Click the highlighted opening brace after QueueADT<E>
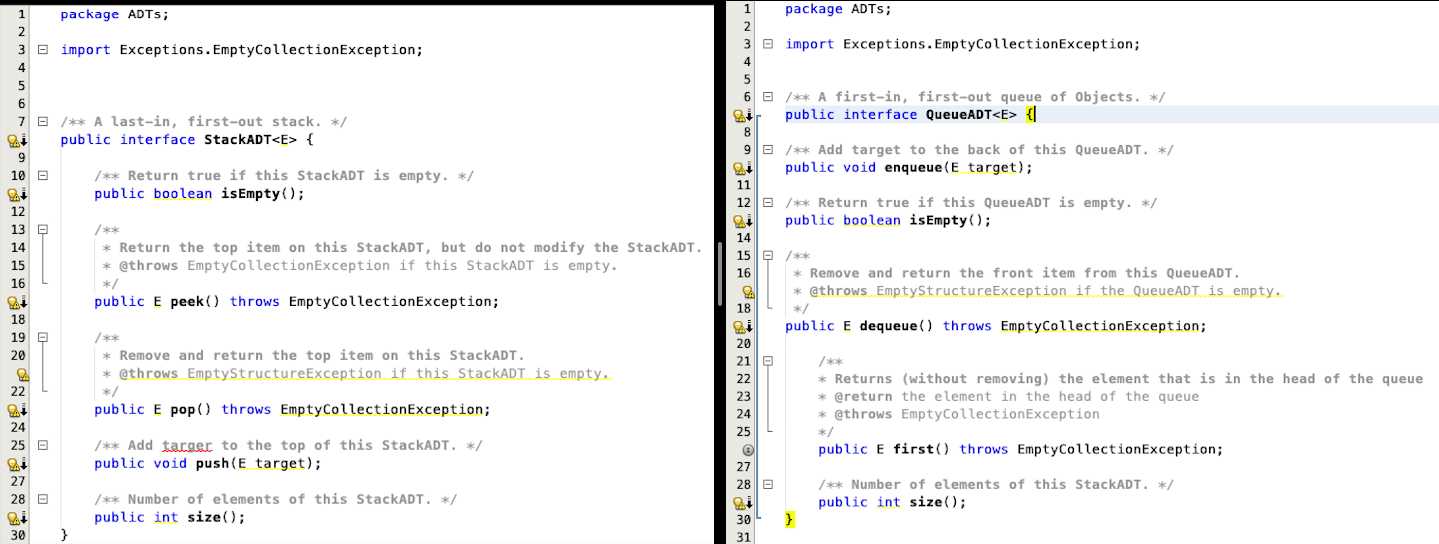The width and height of the screenshot is (1439, 544). [x=1031, y=115]
